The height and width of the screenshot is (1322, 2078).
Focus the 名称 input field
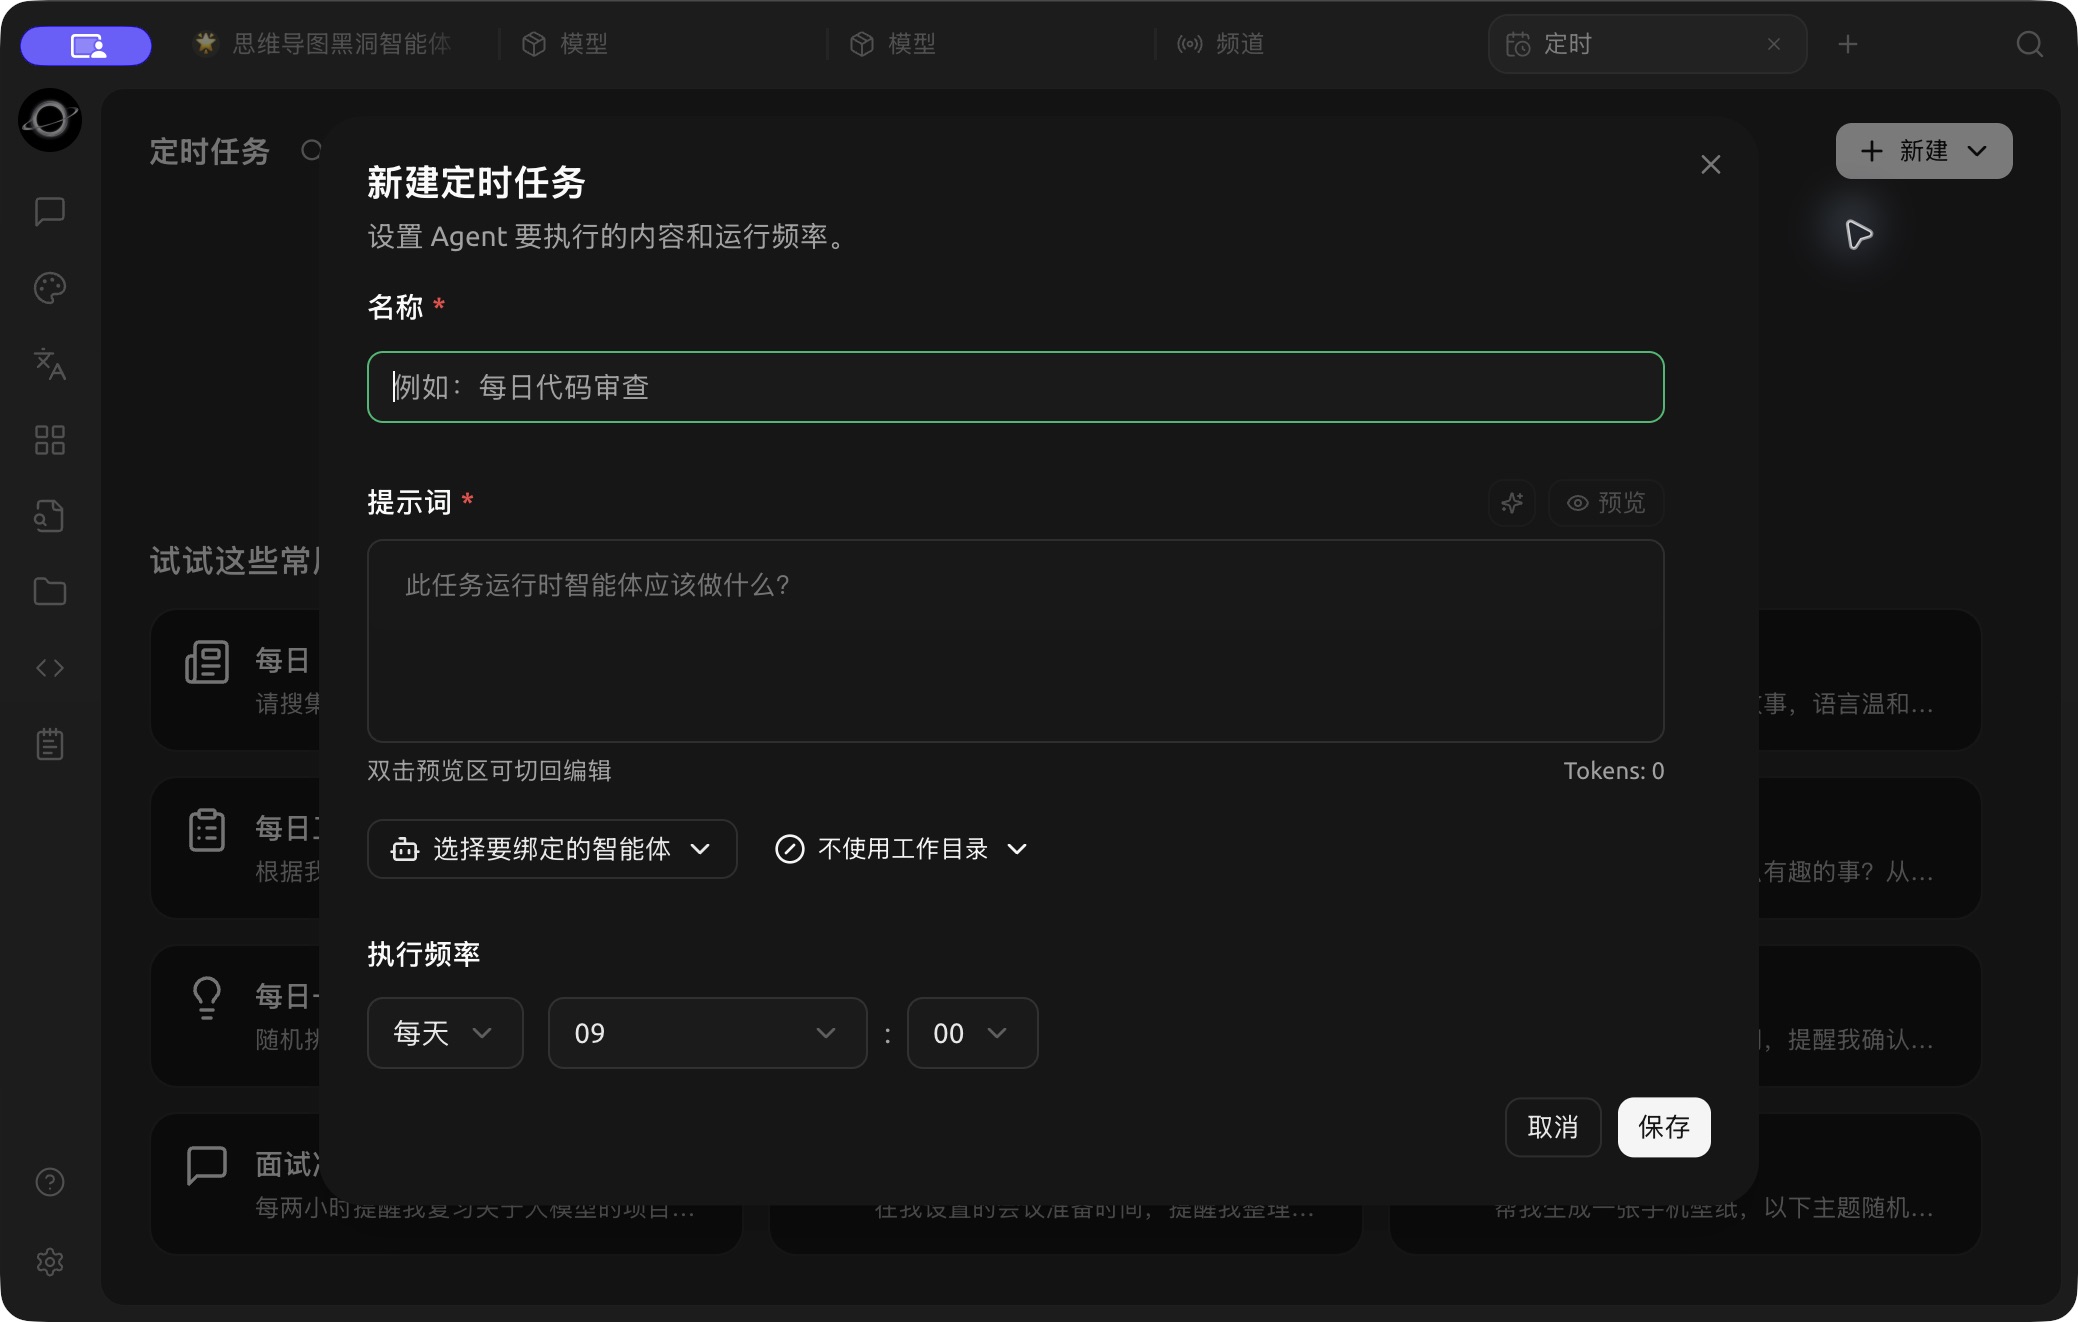pos(1016,387)
